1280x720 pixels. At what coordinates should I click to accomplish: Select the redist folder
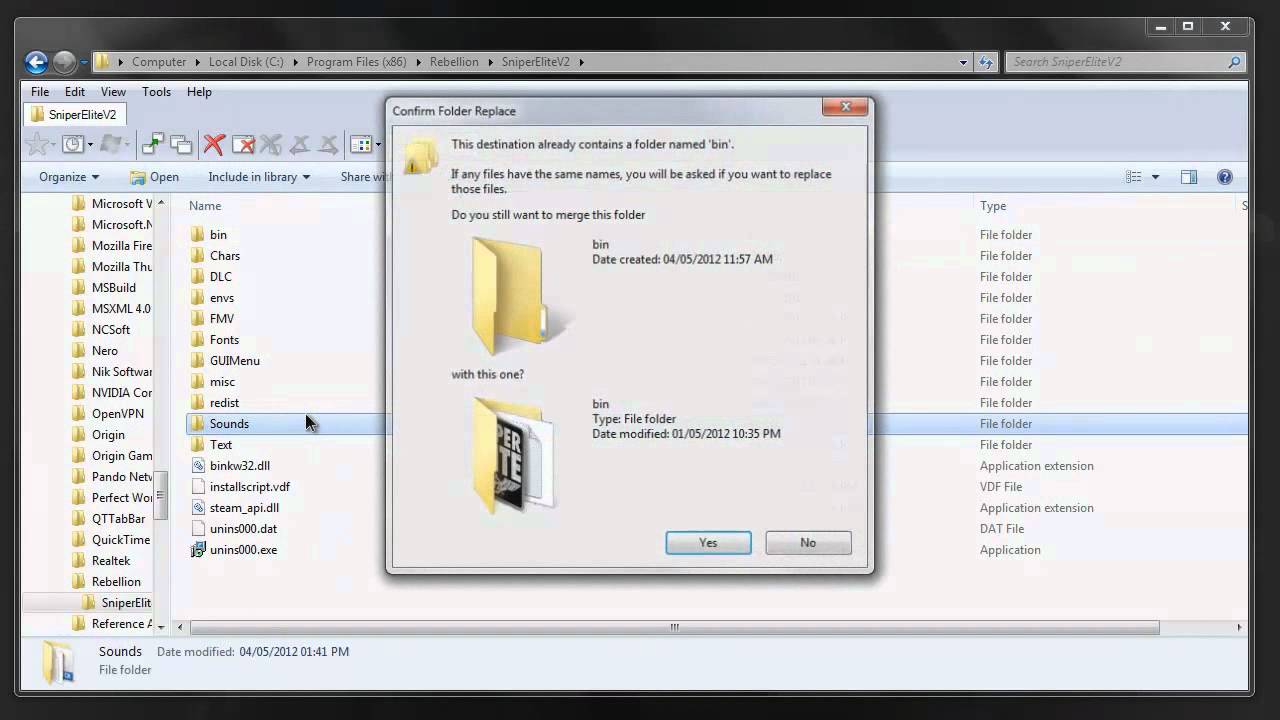(x=224, y=402)
